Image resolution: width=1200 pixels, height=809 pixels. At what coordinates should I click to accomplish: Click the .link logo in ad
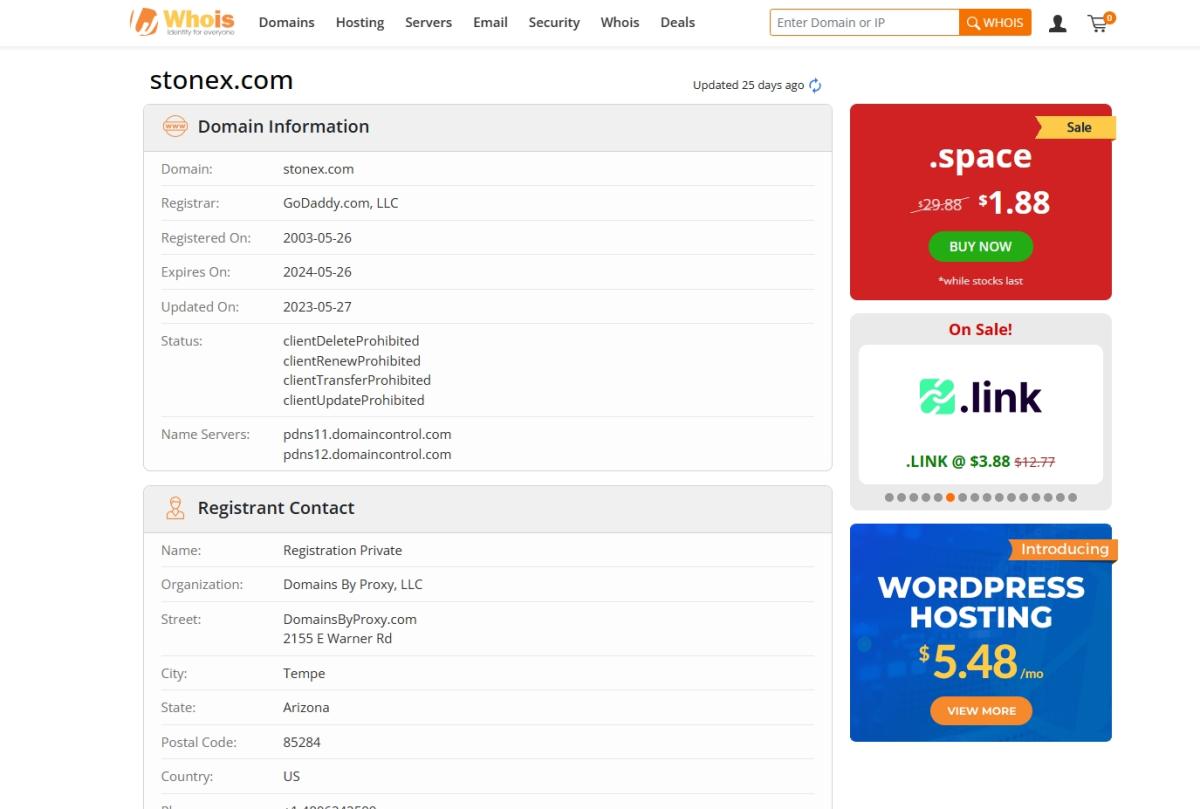(x=980, y=397)
